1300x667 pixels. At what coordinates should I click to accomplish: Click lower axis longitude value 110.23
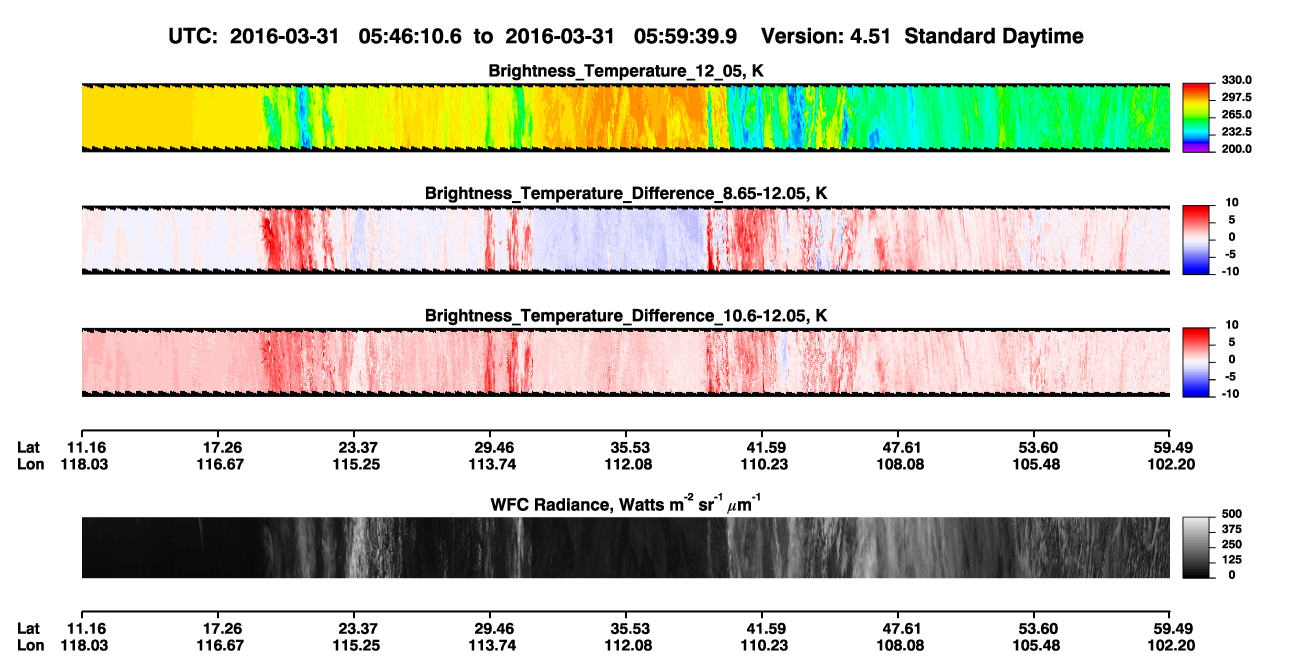pyautogui.click(x=762, y=646)
